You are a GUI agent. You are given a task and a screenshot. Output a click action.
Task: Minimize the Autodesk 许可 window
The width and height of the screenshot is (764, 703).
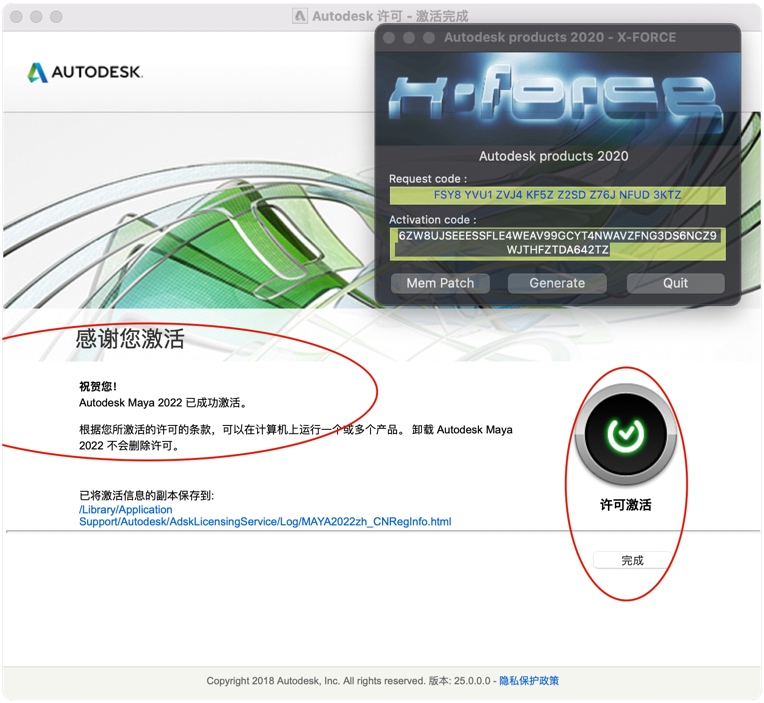pyautogui.click(x=36, y=17)
